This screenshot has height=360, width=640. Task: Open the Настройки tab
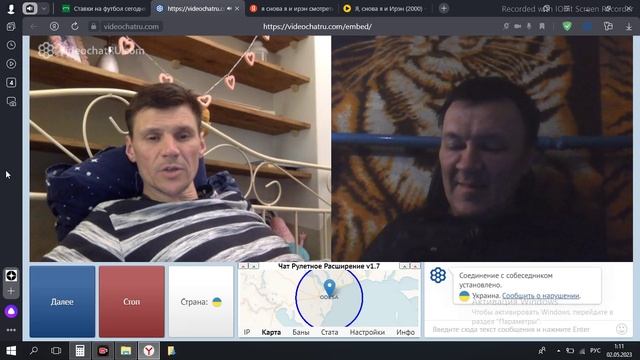point(367,332)
